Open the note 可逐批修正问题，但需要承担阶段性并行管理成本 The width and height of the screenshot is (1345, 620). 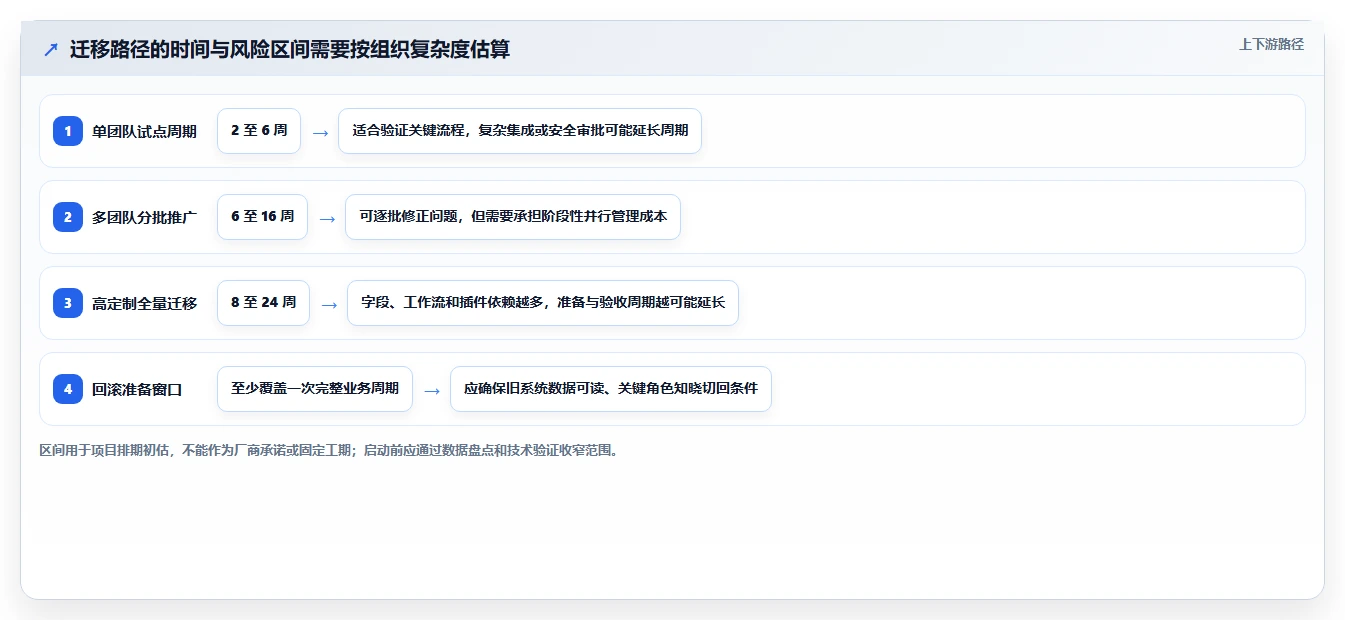[x=513, y=217]
